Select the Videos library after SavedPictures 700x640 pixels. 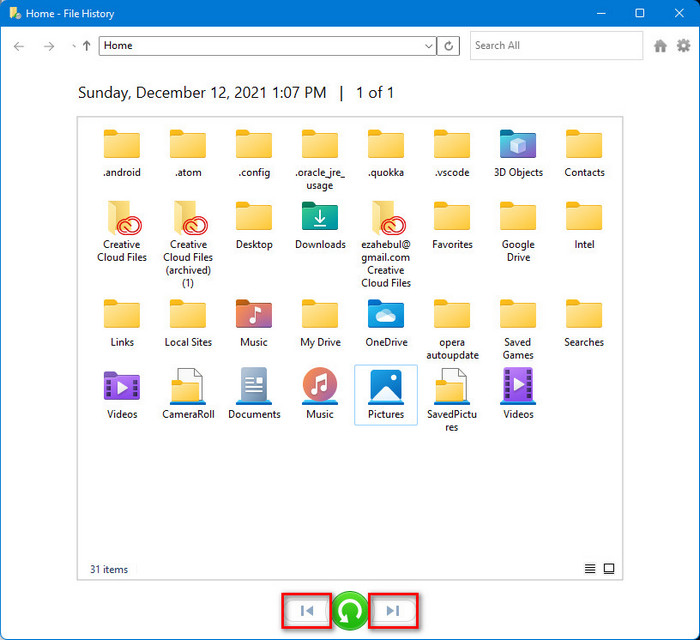518,395
